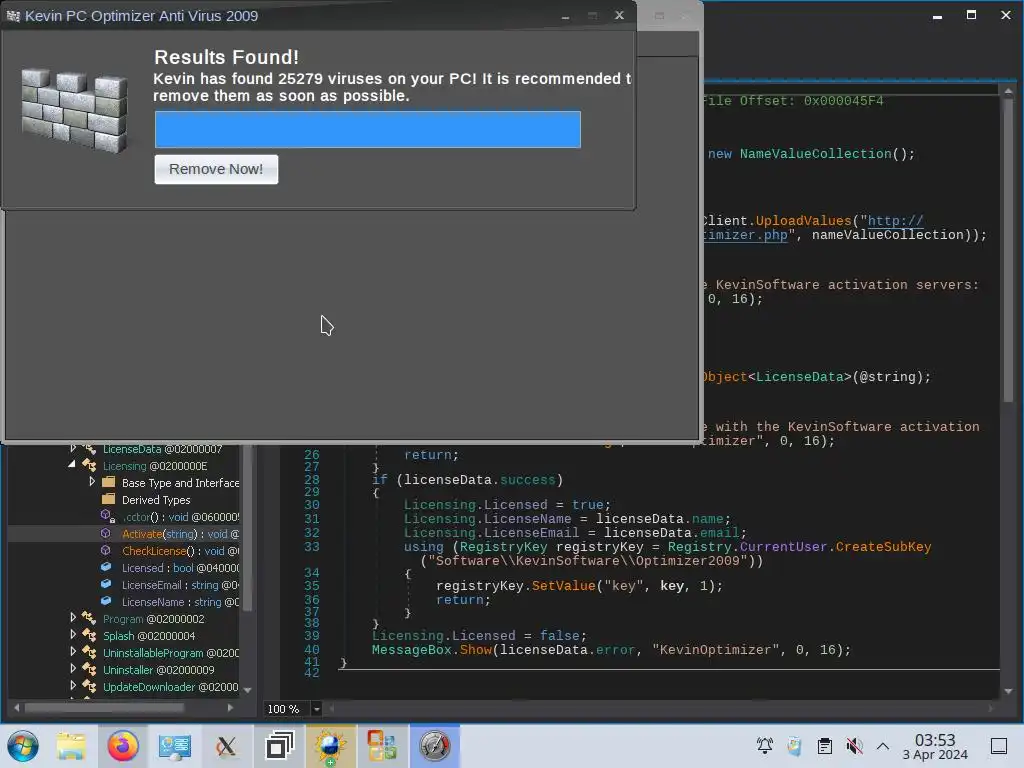Click the UpdateDownloader class icon
Viewport: 1024px width, 768px height.
pyautogui.click(x=89, y=686)
